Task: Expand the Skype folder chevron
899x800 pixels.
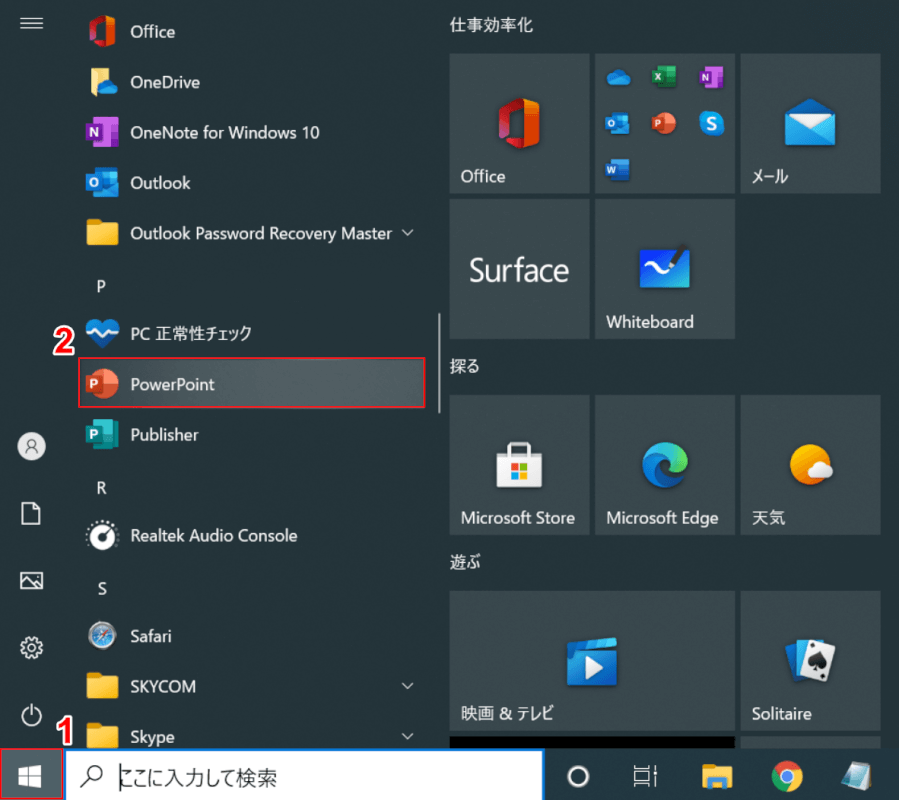Action: (x=408, y=736)
